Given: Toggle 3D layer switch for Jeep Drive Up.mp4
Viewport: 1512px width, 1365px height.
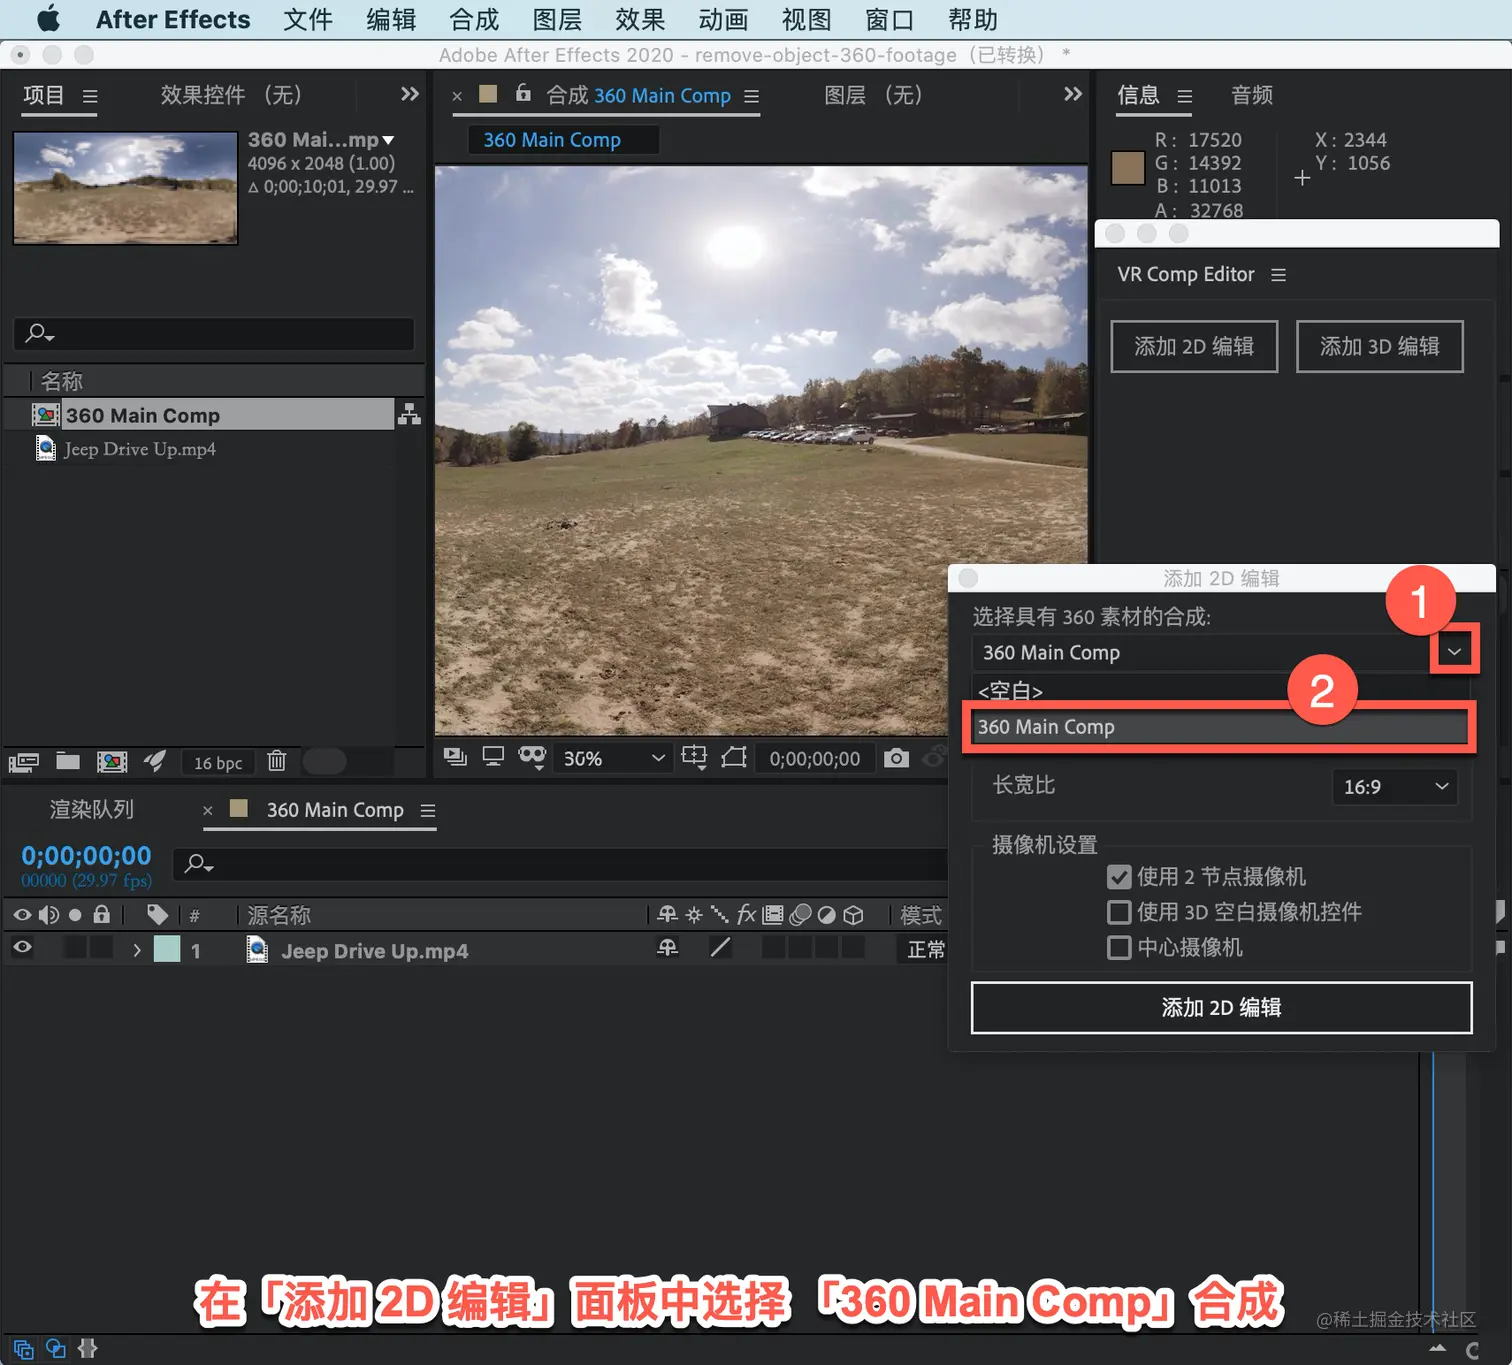Looking at the screenshot, I should pyautogui.click(x=853, y=947).
